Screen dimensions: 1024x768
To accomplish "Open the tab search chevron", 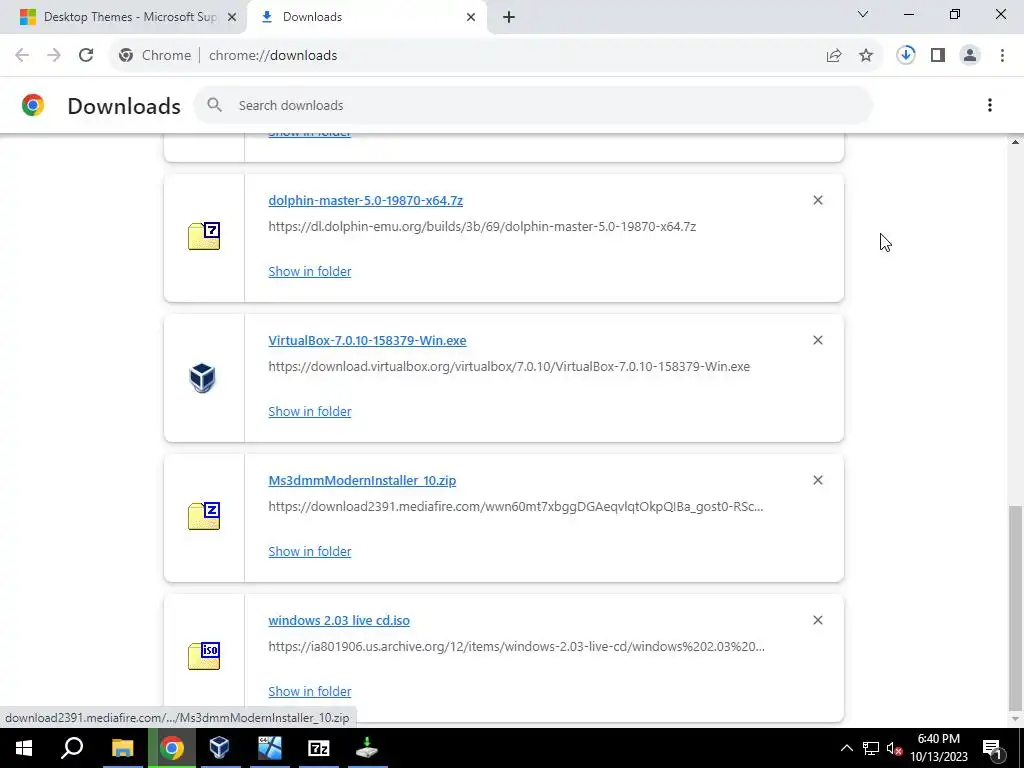I will click(863, 14).
